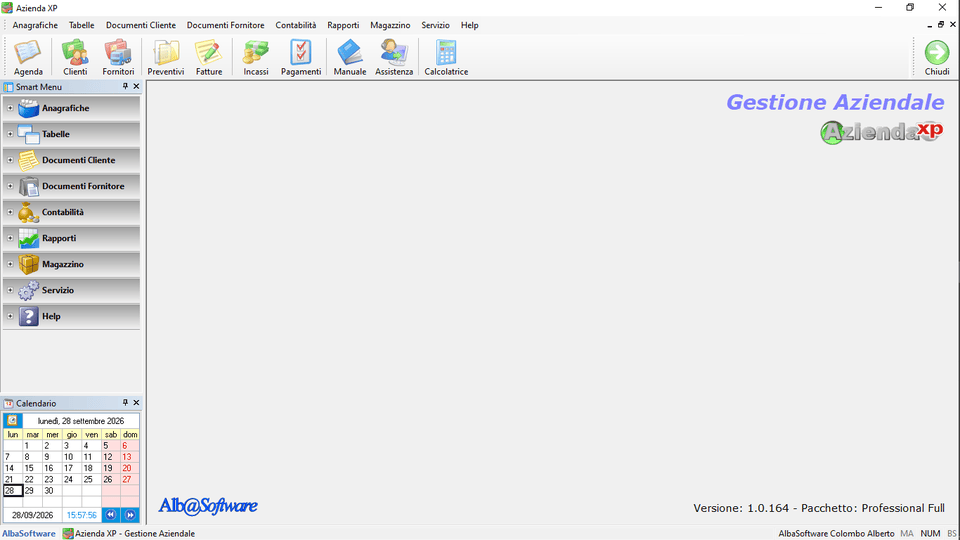This screenshot has height=540, width=960.
Task: Expand the Anagrafiche tree node
Action: pyautogui.click(x=10, y=108)
